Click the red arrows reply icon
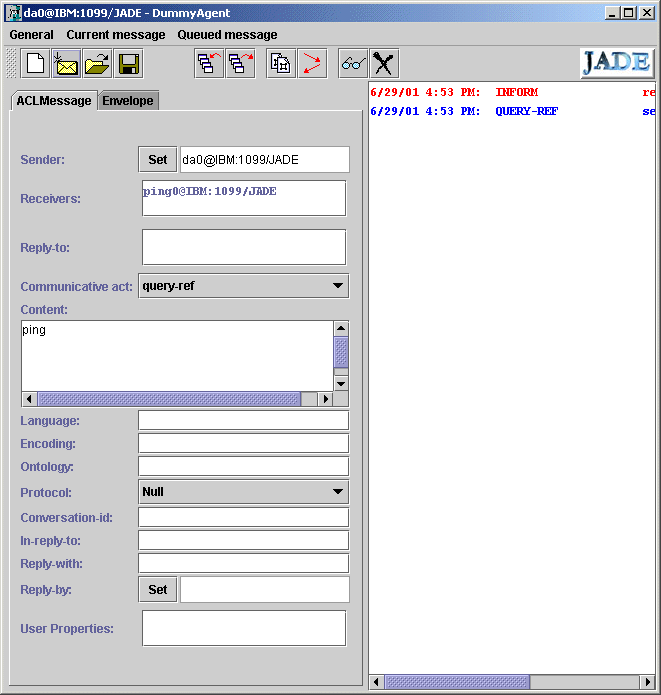This screenshot has width=661, height=695. 313,64
